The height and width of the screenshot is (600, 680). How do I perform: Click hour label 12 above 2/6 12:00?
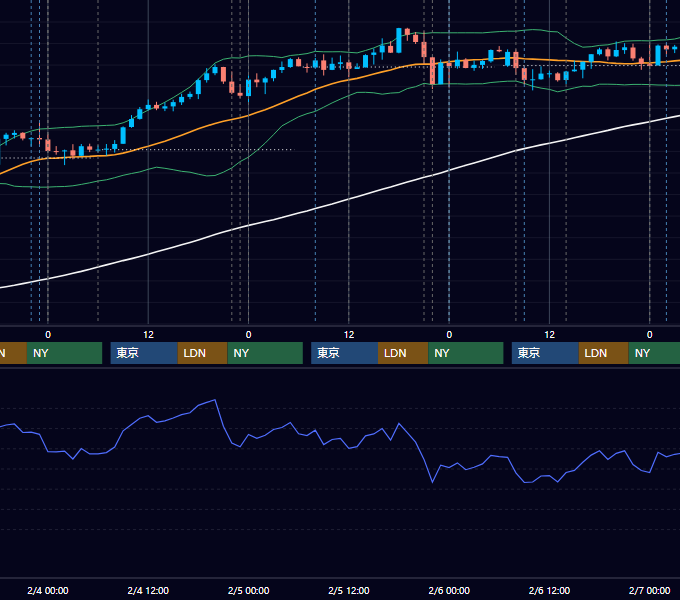[x=549, y=335]
